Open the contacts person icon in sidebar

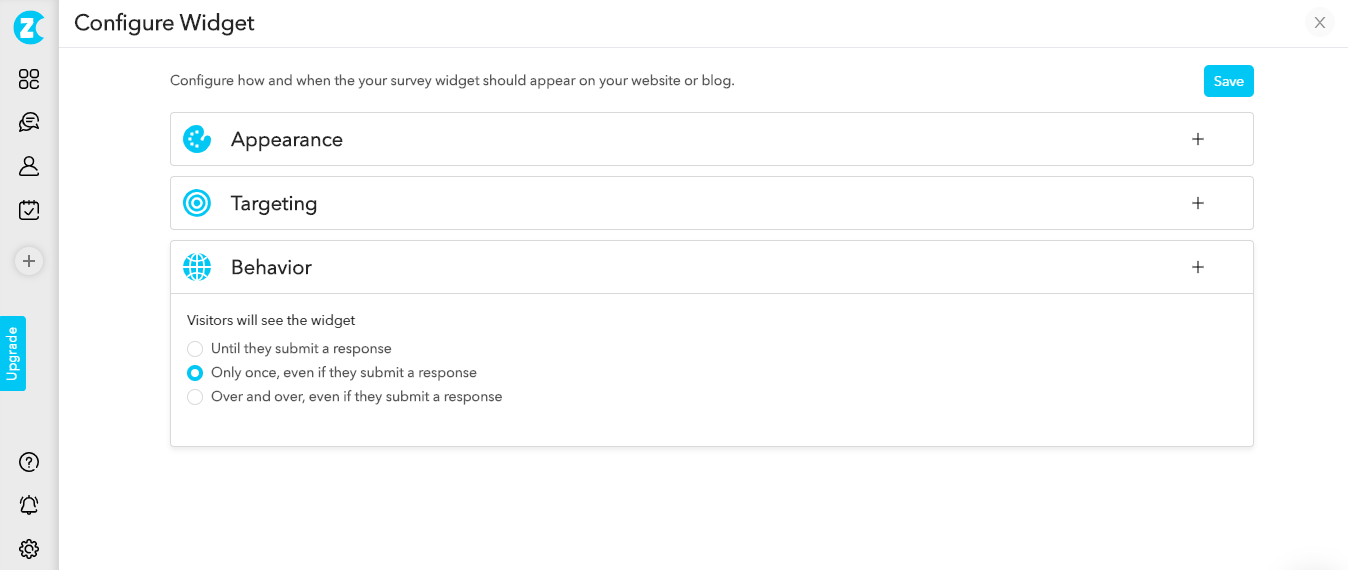[x=29, y=166]
